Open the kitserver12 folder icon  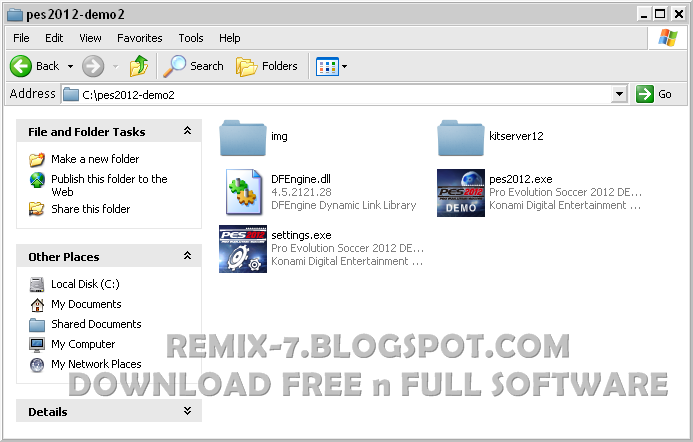(x=461, y=137)
